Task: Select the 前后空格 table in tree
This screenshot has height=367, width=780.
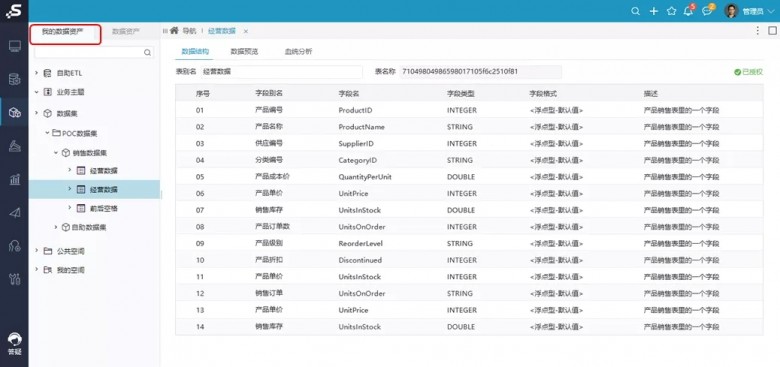Action: (103, 209)
